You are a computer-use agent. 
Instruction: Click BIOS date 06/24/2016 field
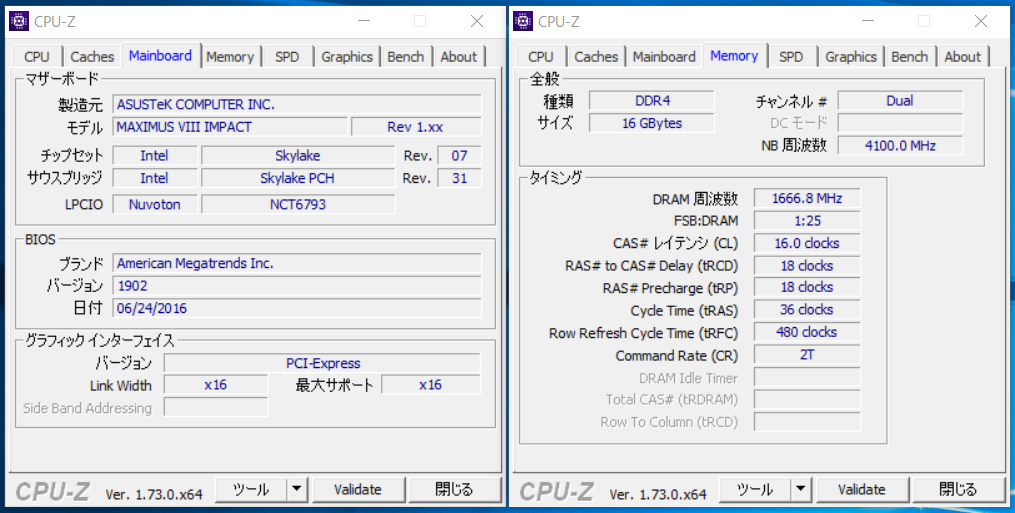[297, 308]
